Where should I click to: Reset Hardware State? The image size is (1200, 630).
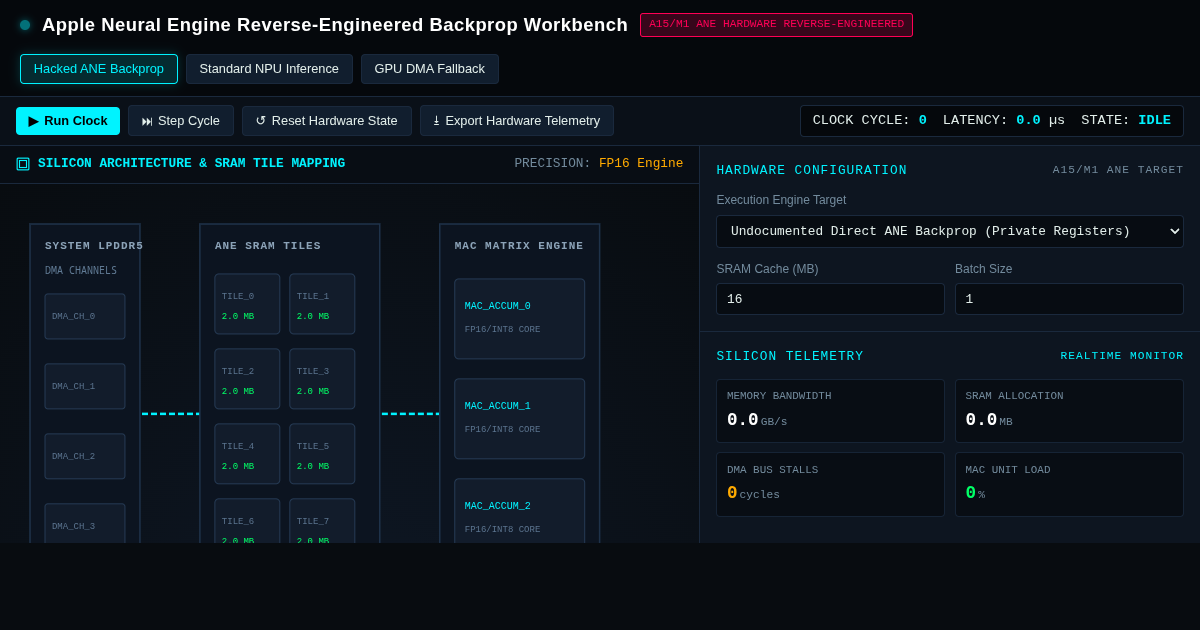pyautogui.click(x=327, y=121)
